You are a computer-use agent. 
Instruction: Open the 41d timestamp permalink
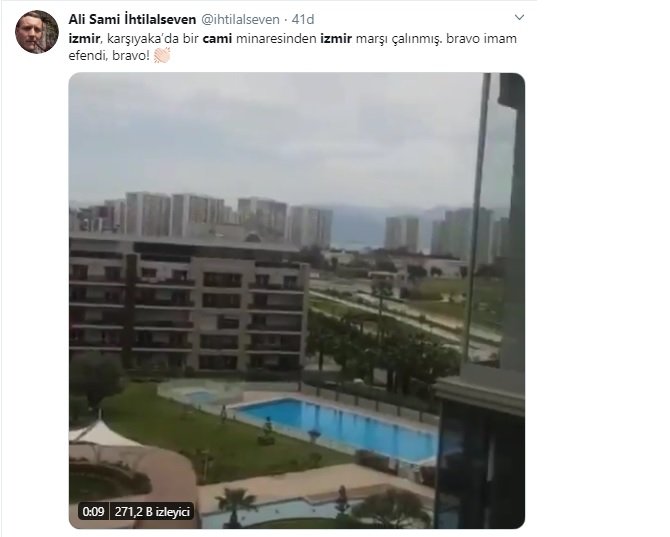(x=303, y=19)
